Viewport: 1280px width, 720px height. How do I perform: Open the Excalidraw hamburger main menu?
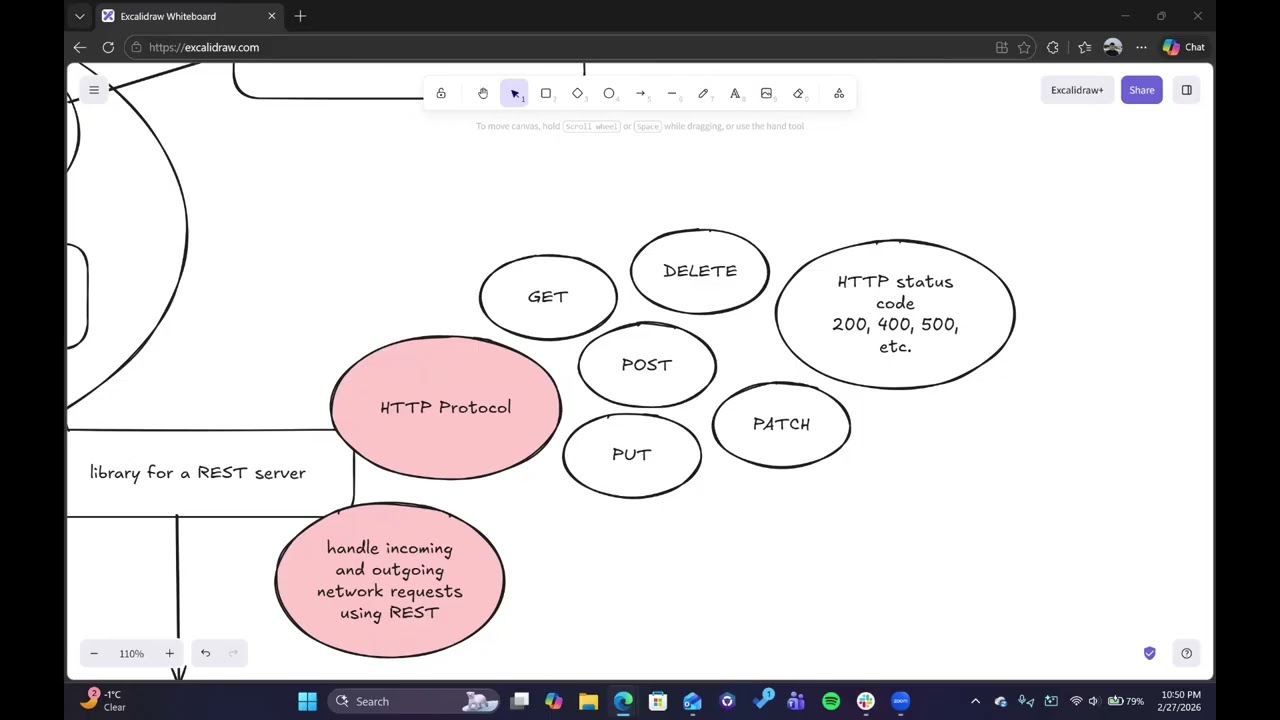(94, 90)
